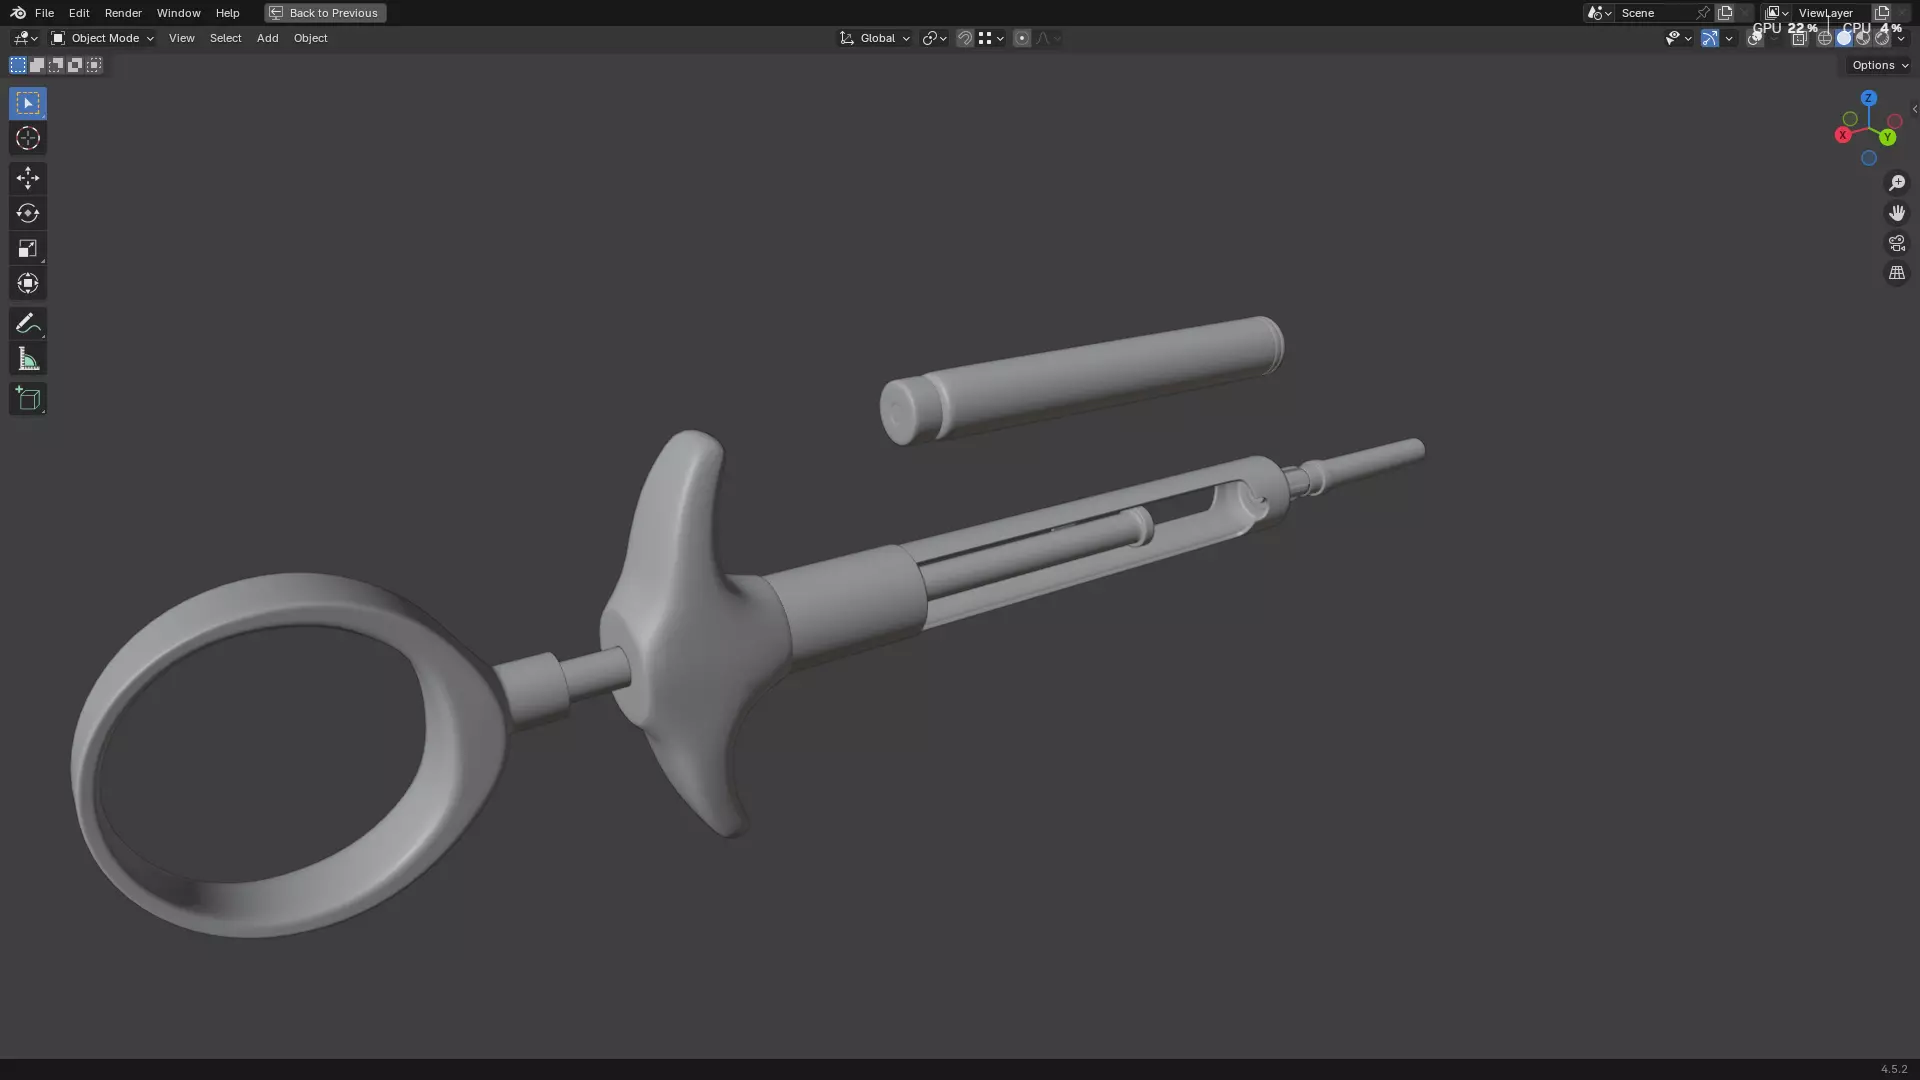
Task: Toggle viewport gizmos display
Action: pos(1710,38)
